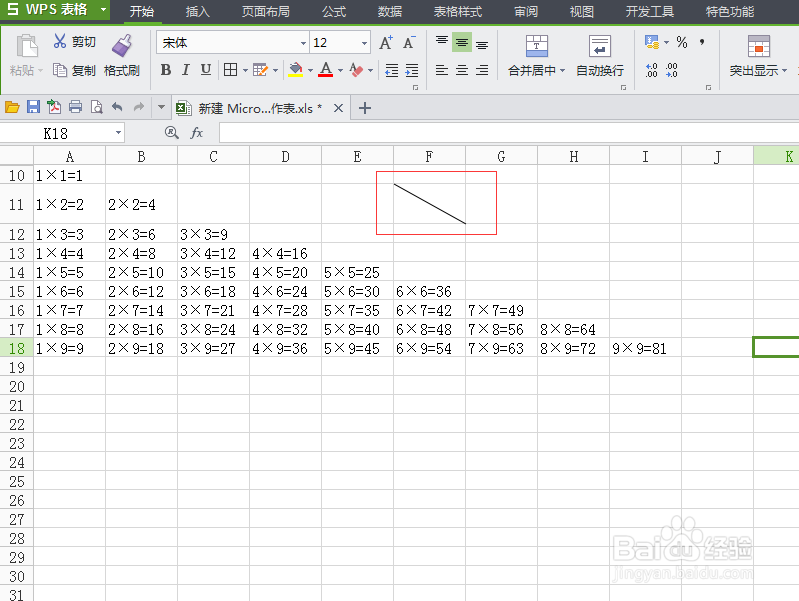Click the zoom magnifier beside formula bar
Image resolution: width=799 pixels, height=601 pixels.
pyautogui.click(x=172, y=133)
